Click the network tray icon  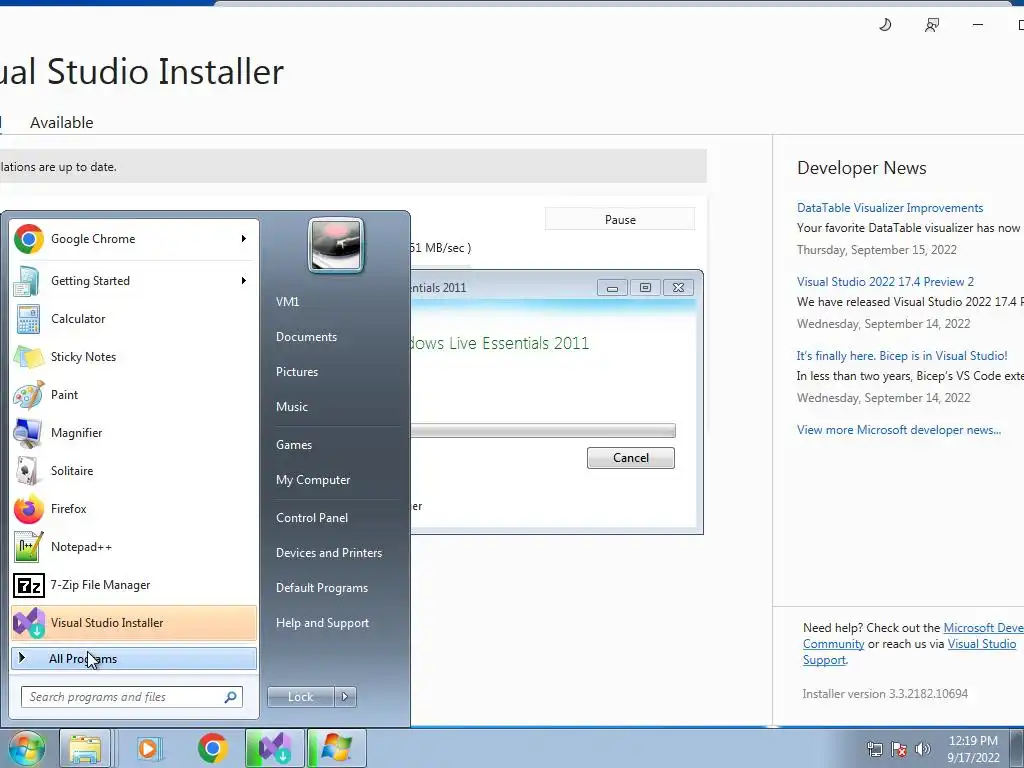(x=874, y=749)
